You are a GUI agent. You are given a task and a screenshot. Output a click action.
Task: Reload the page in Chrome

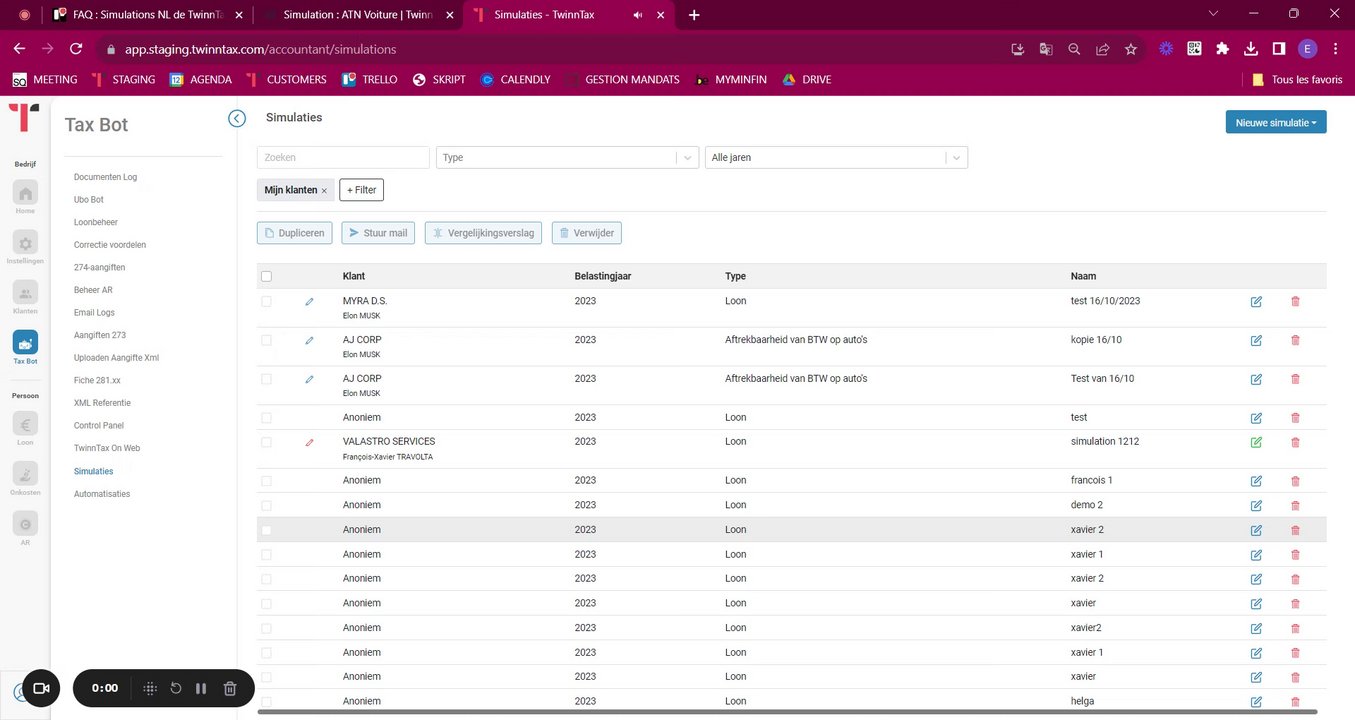pos(76,49)
